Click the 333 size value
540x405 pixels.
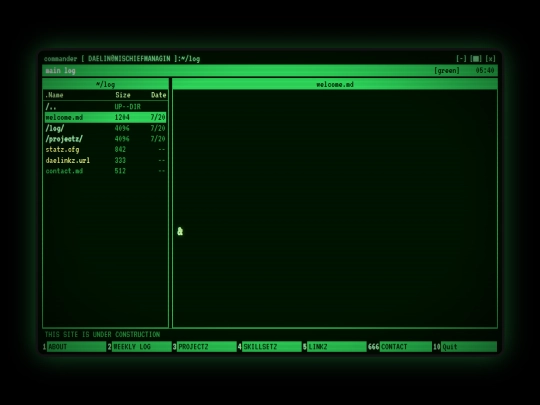pos(120,160)
